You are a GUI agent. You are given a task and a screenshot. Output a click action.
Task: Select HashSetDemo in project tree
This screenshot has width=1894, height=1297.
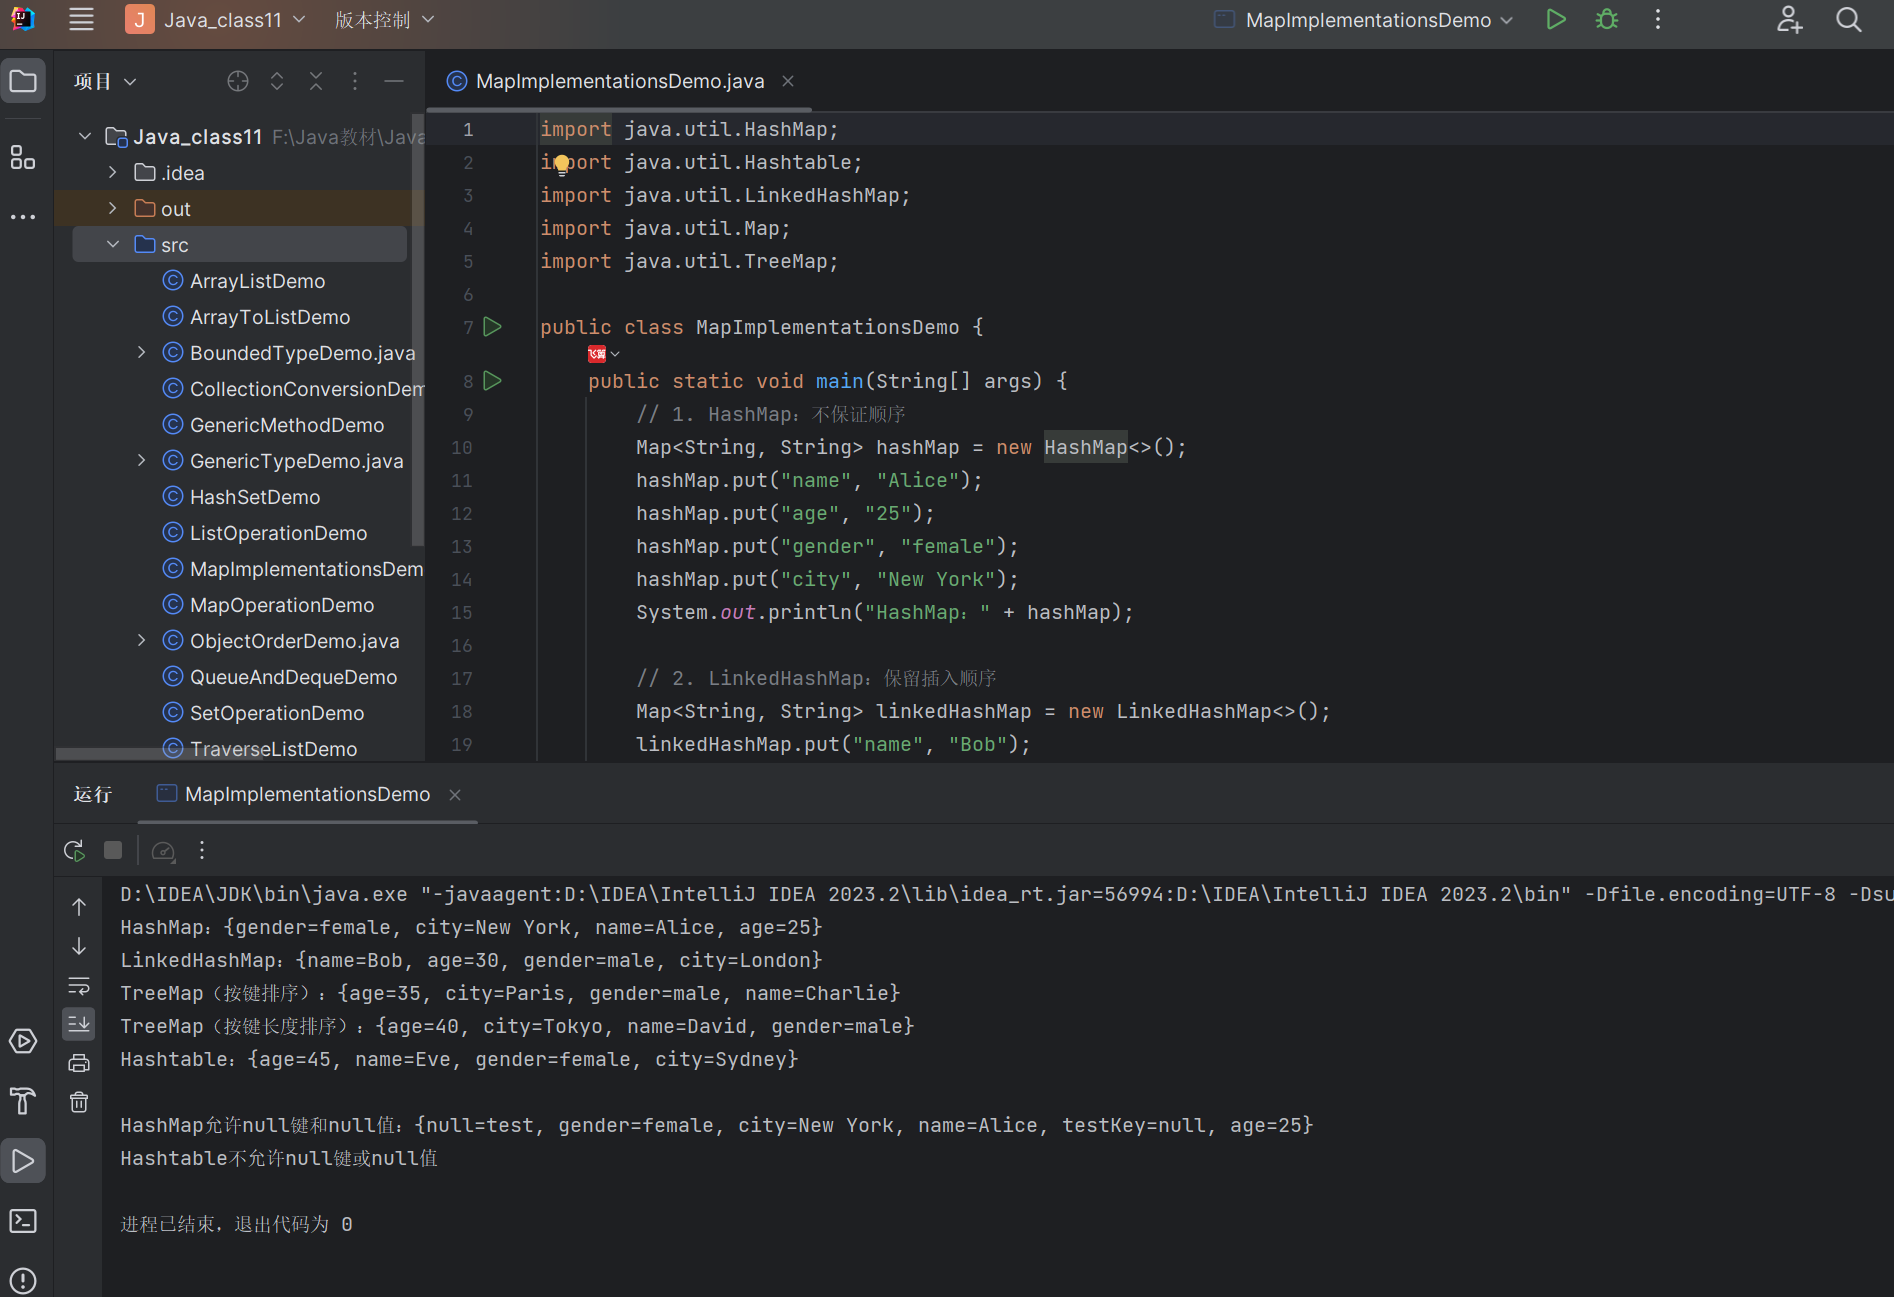click(x=255, y=497)
